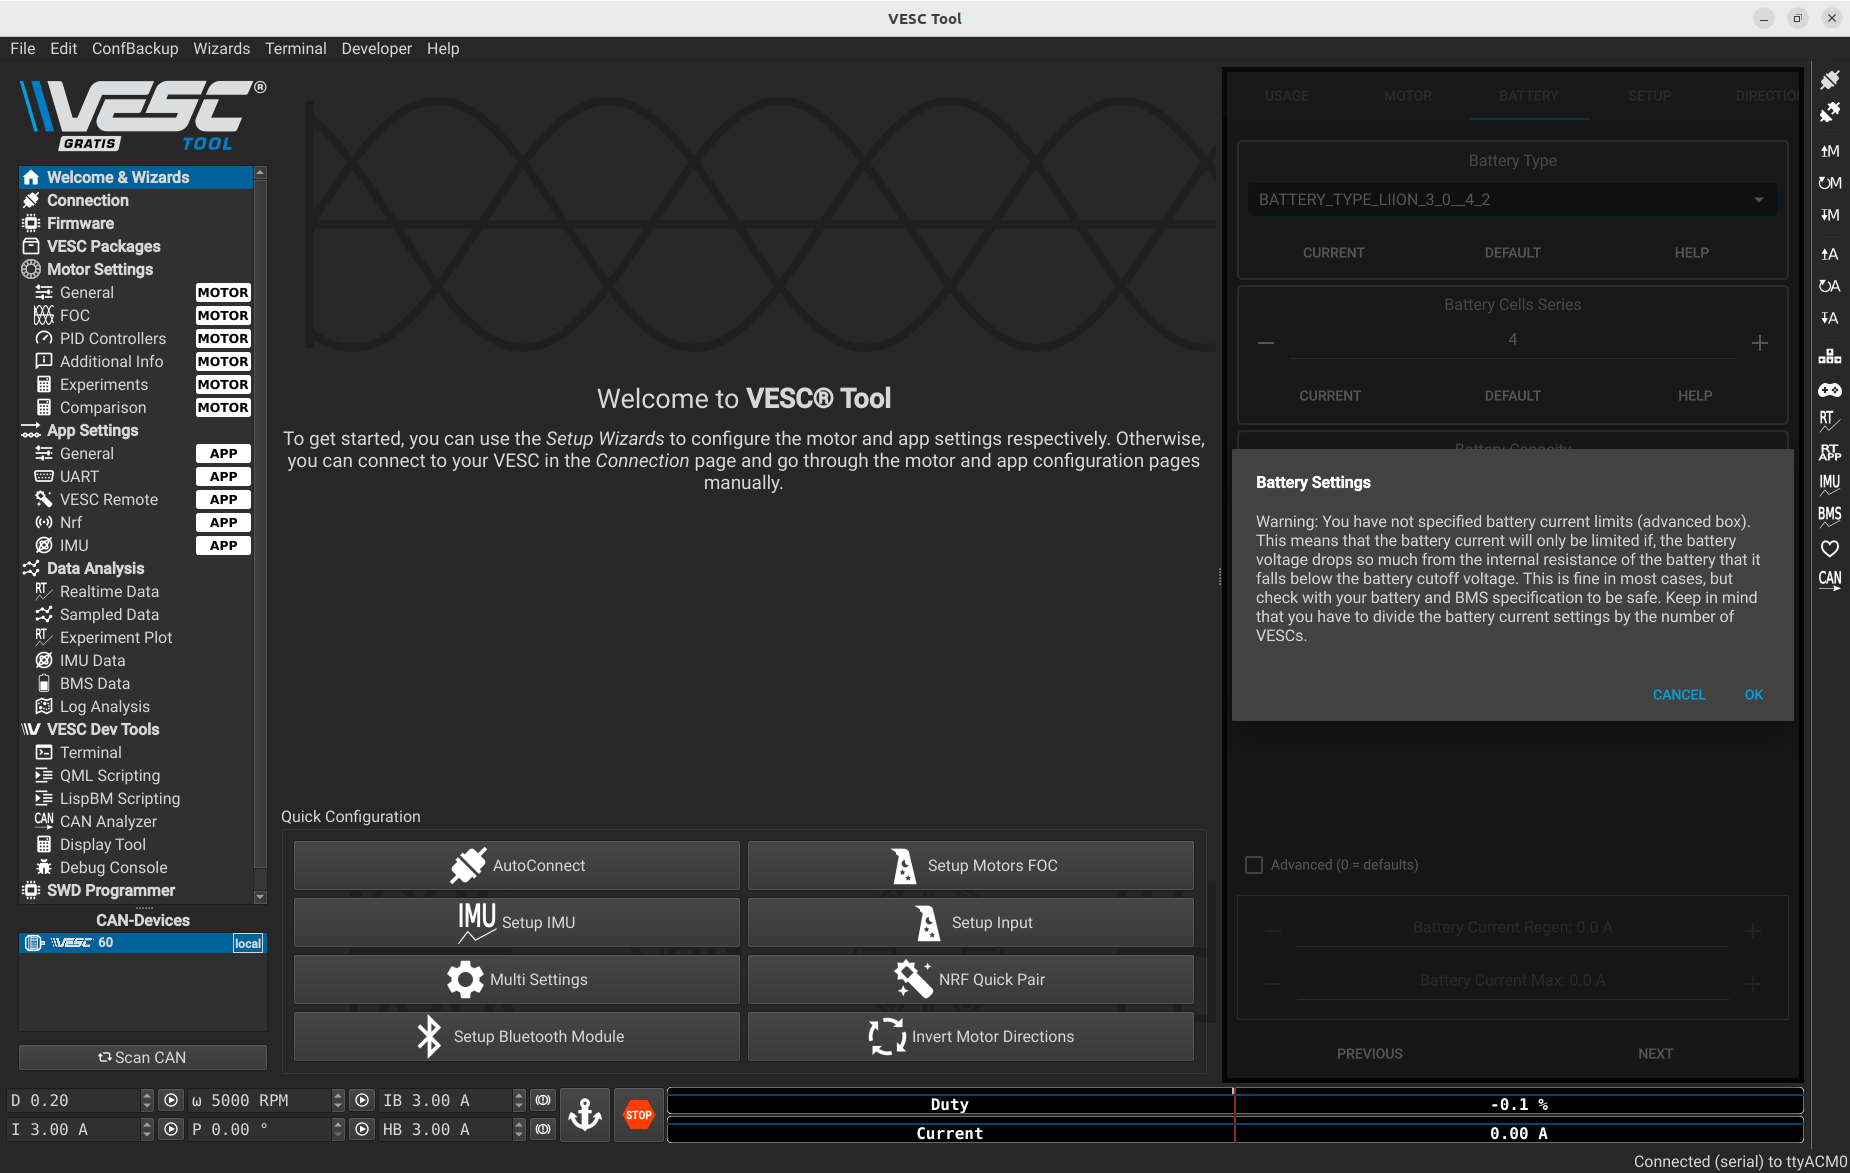Click OK in Battery Settings dialog
Viewport: 1850px width, 1173px height.
(x=1754, y=694)
